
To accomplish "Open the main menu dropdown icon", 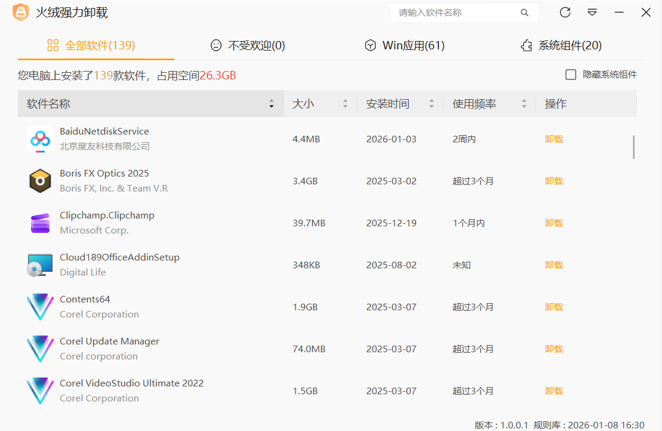I will 592,12.
